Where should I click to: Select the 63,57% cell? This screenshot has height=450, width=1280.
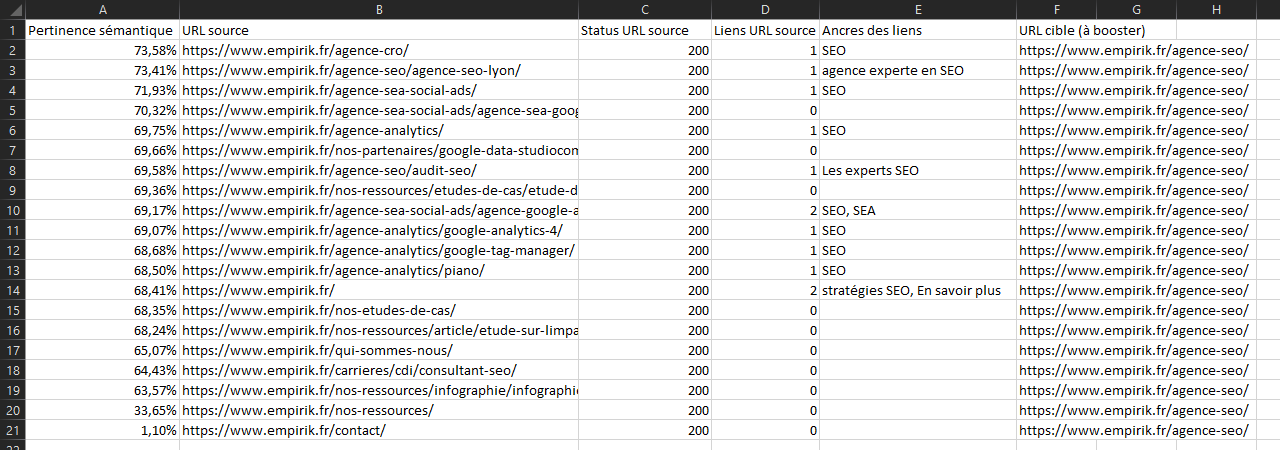click(102, 390)
